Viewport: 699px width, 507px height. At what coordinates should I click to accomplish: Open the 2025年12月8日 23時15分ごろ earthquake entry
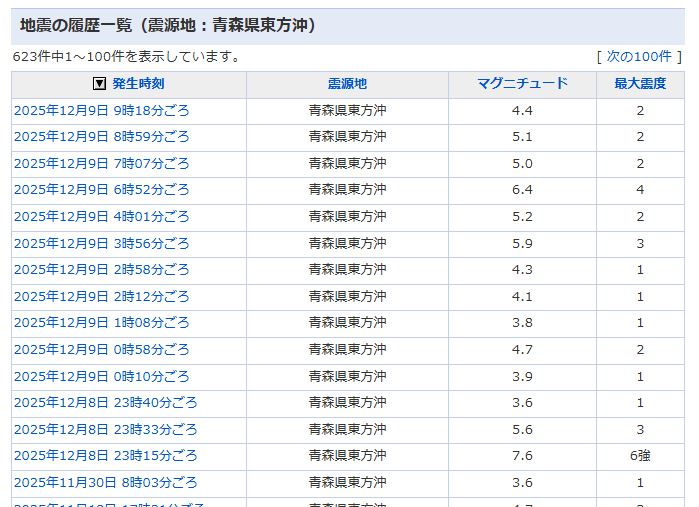coord(105,456)
